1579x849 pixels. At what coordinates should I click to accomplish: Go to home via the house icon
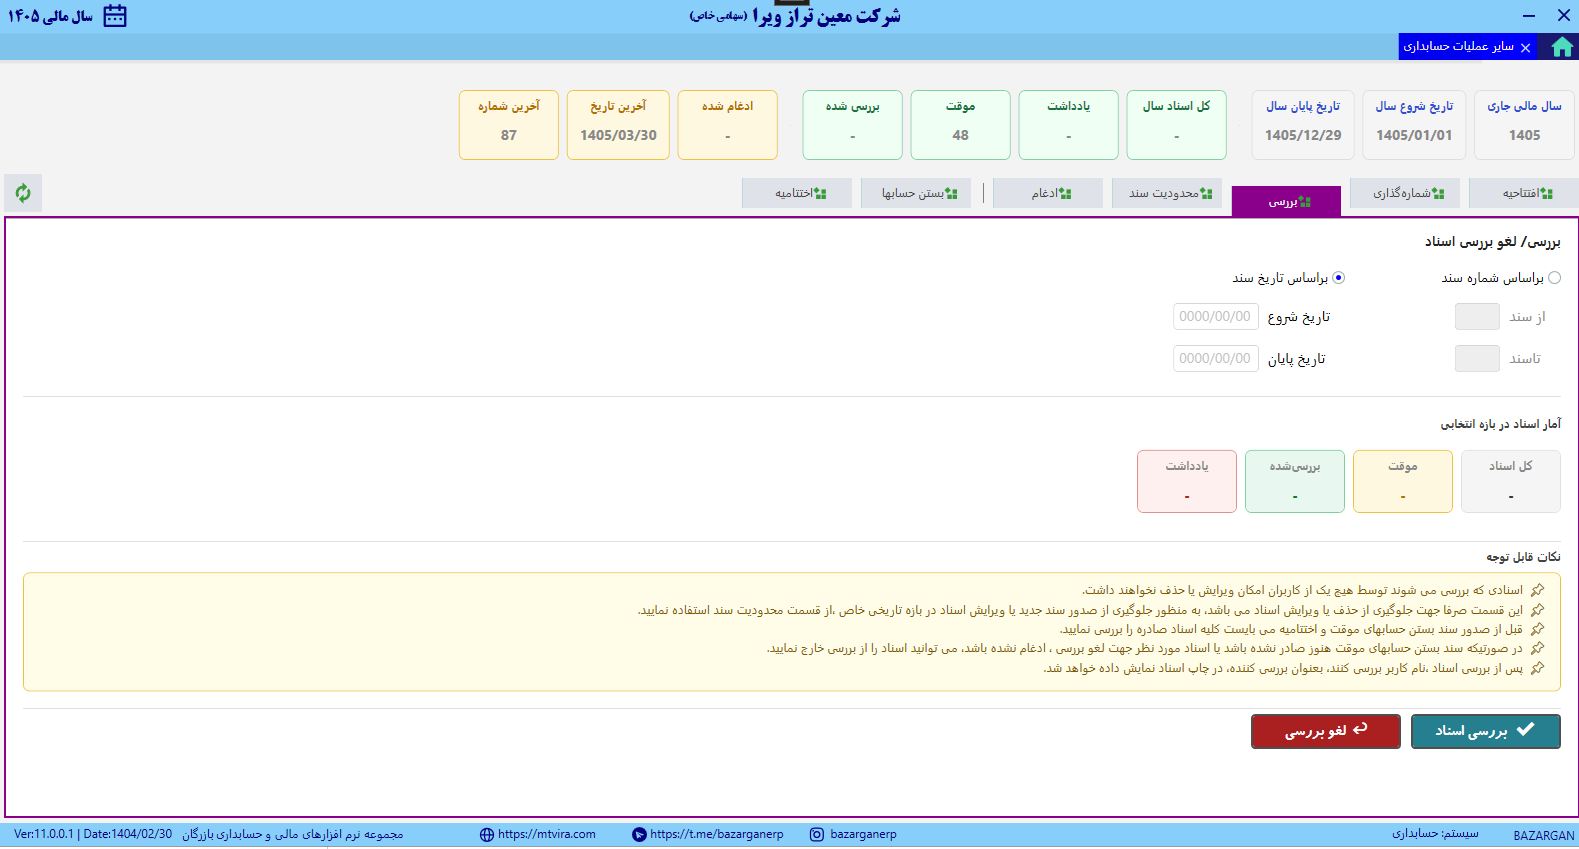click(x=1561, y=47)
